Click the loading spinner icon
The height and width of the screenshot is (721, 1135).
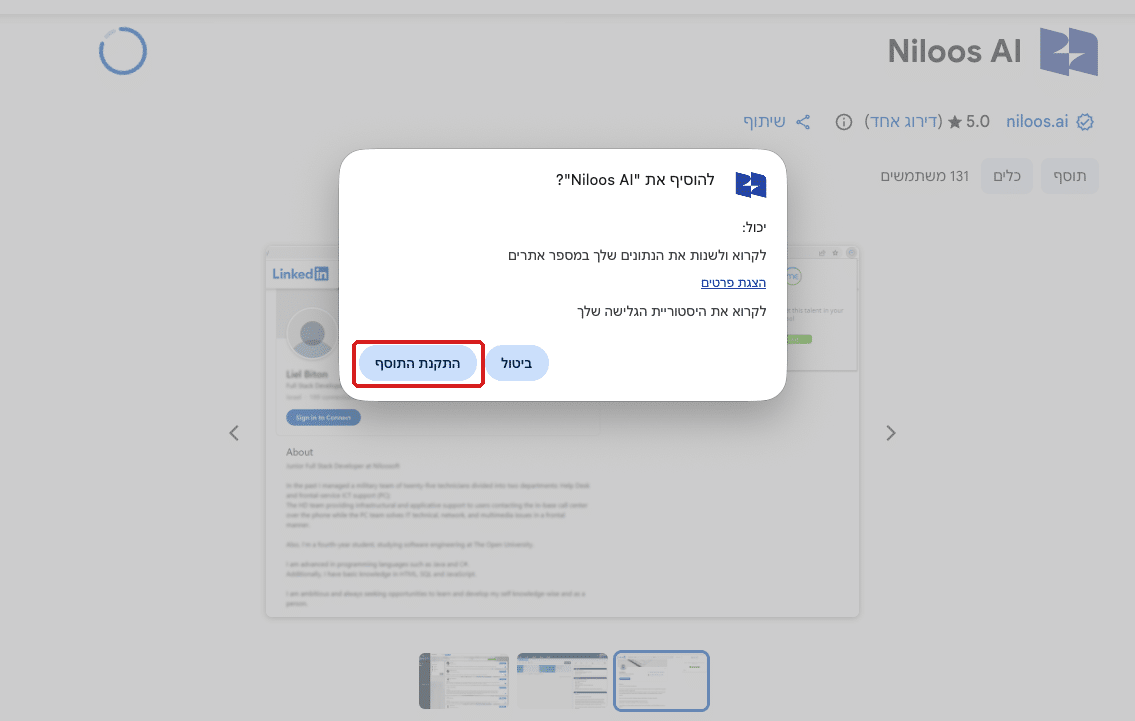[x=123, y=51]
